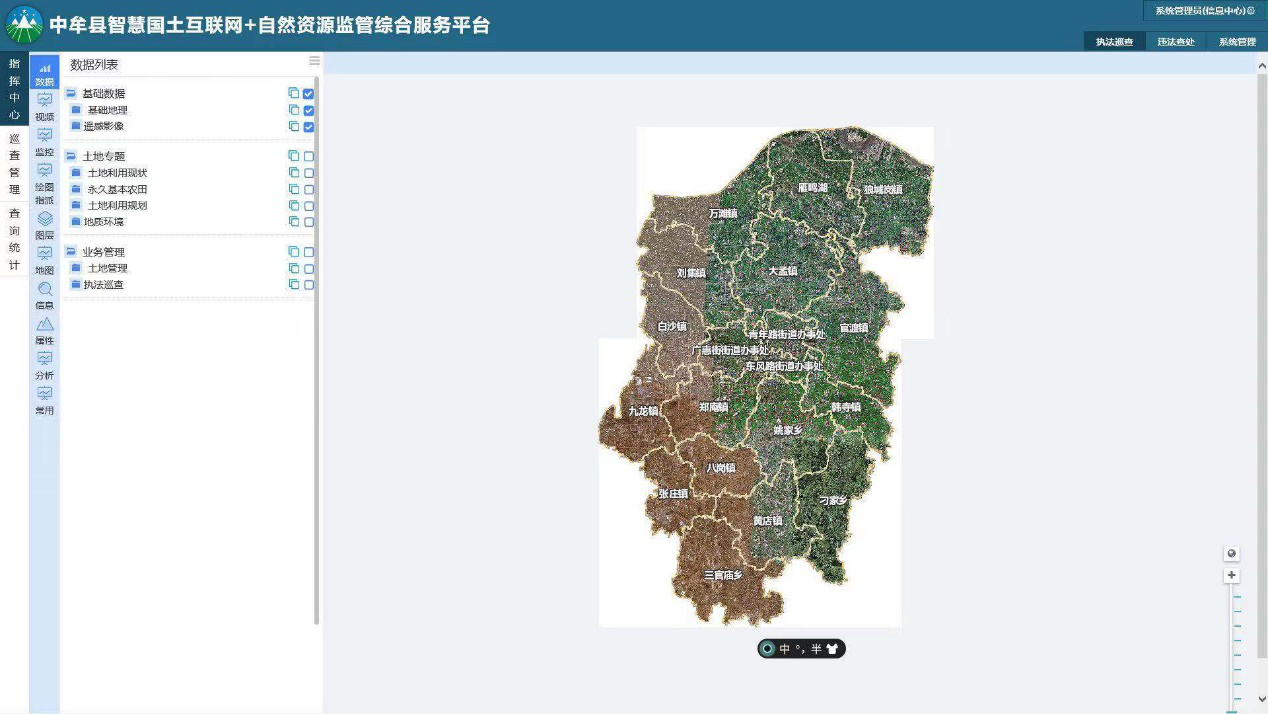Click the 系统管理员(信息中心) user button
This screenshot has width=1268, height=714.
click(1204, 11)
